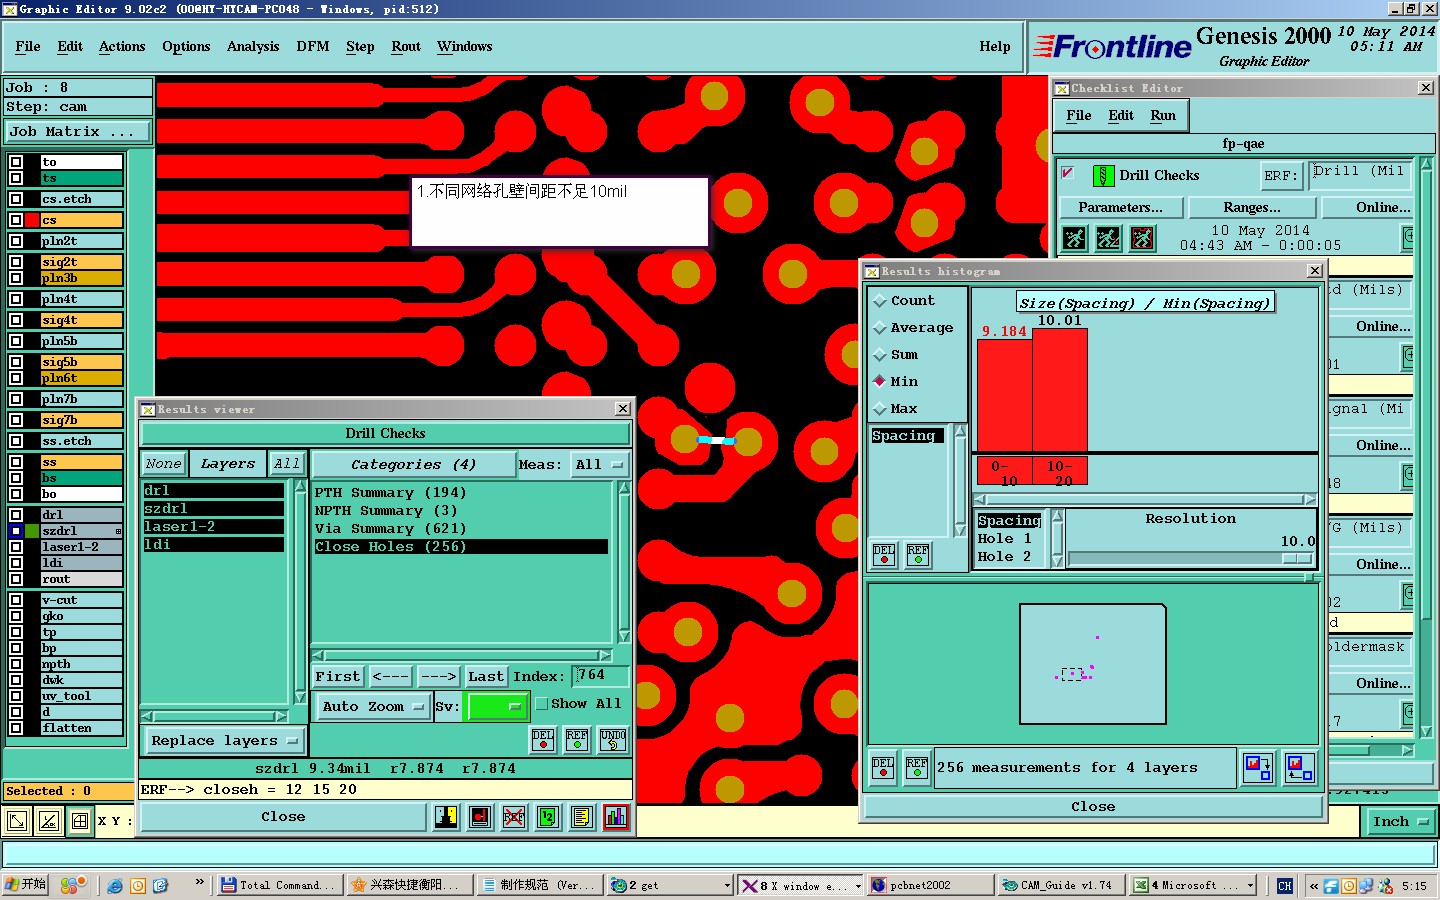Click the green drill bit icon beside Drill Checks
Image resolution: width=1440 pixels, height=900 pixels.
(x=1103, y=176)
